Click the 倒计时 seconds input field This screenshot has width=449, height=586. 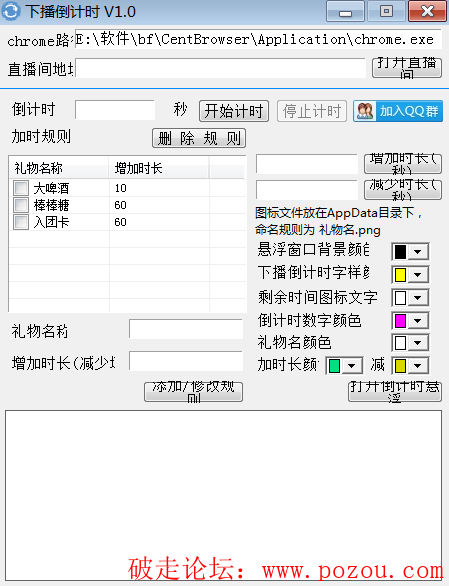(x=115, y=110)
